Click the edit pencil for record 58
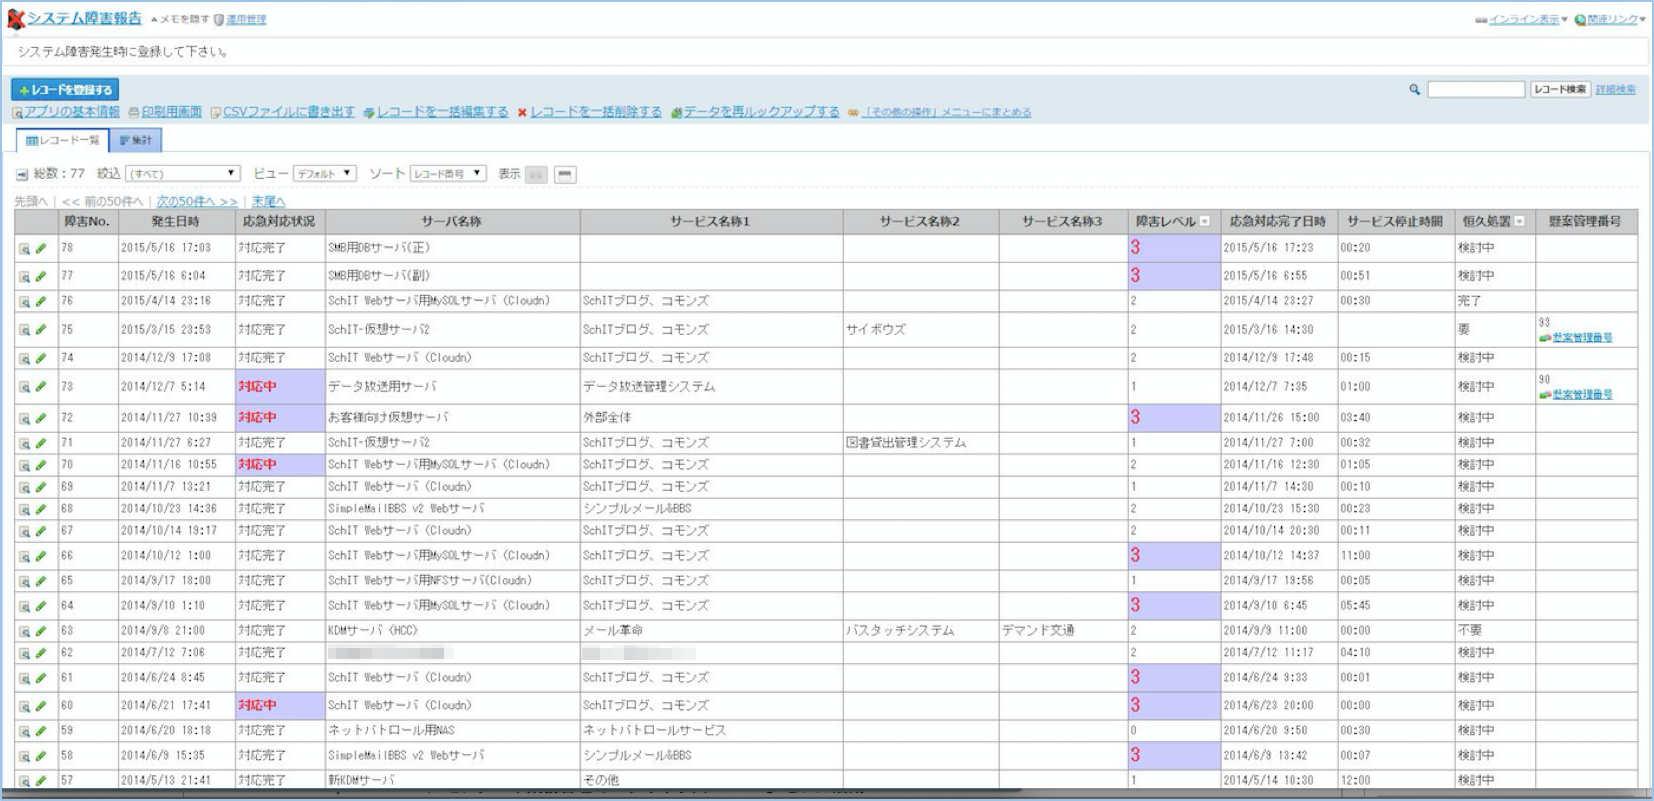Viewport: 1654px width, 801px height. point(41,756)
